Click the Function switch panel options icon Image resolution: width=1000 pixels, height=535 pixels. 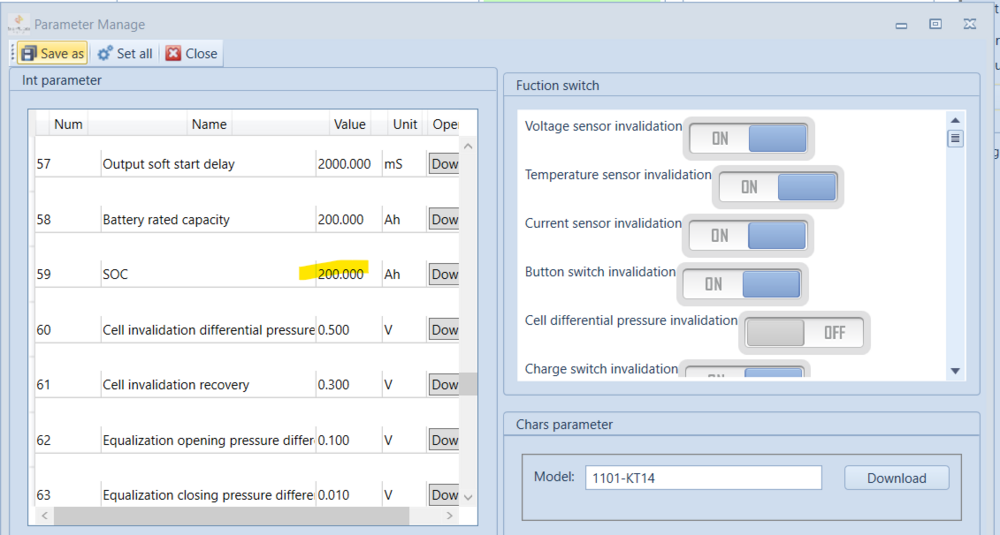955,138
